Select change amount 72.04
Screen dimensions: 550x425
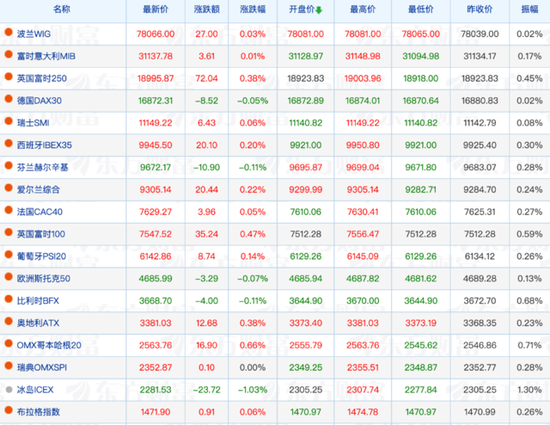coord(207,78)
